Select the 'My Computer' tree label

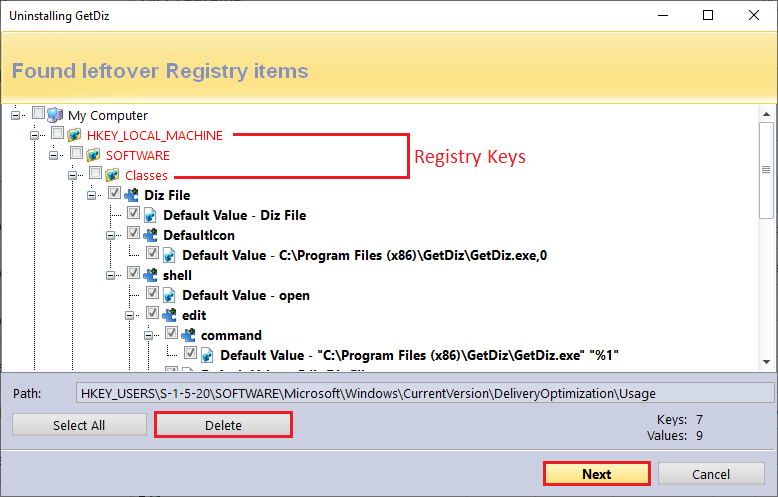(108, 116)
